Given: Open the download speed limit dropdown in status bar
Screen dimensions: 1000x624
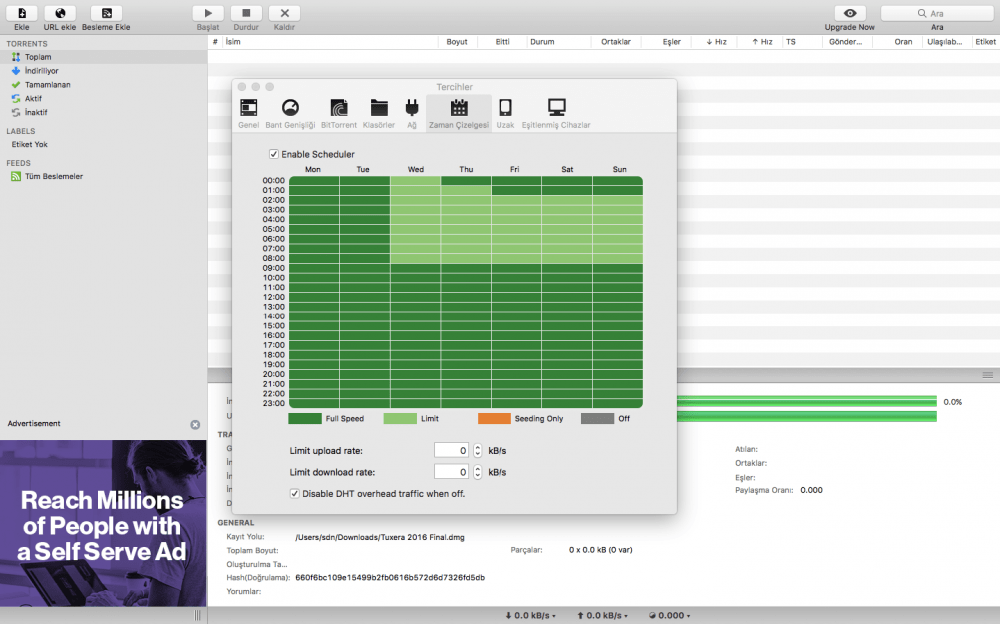Looking at the screenshot, I should (531, 615).
